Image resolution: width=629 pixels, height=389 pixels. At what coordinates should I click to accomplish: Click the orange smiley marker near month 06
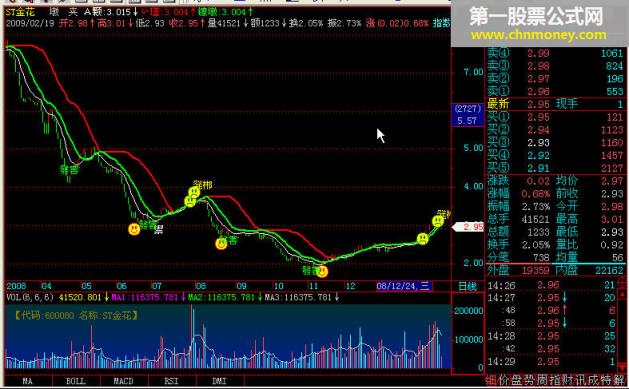pos(134,229)
